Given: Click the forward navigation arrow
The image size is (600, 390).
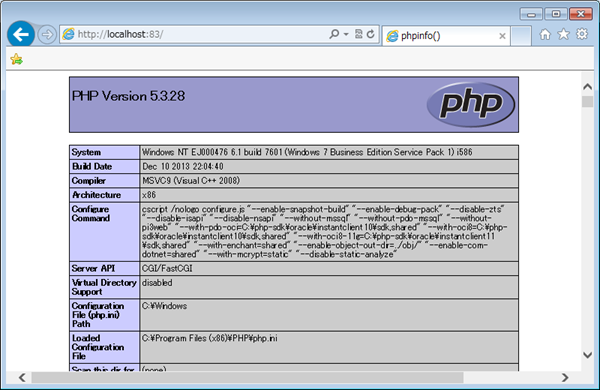Looking at the screenshot, I should 47,35.
